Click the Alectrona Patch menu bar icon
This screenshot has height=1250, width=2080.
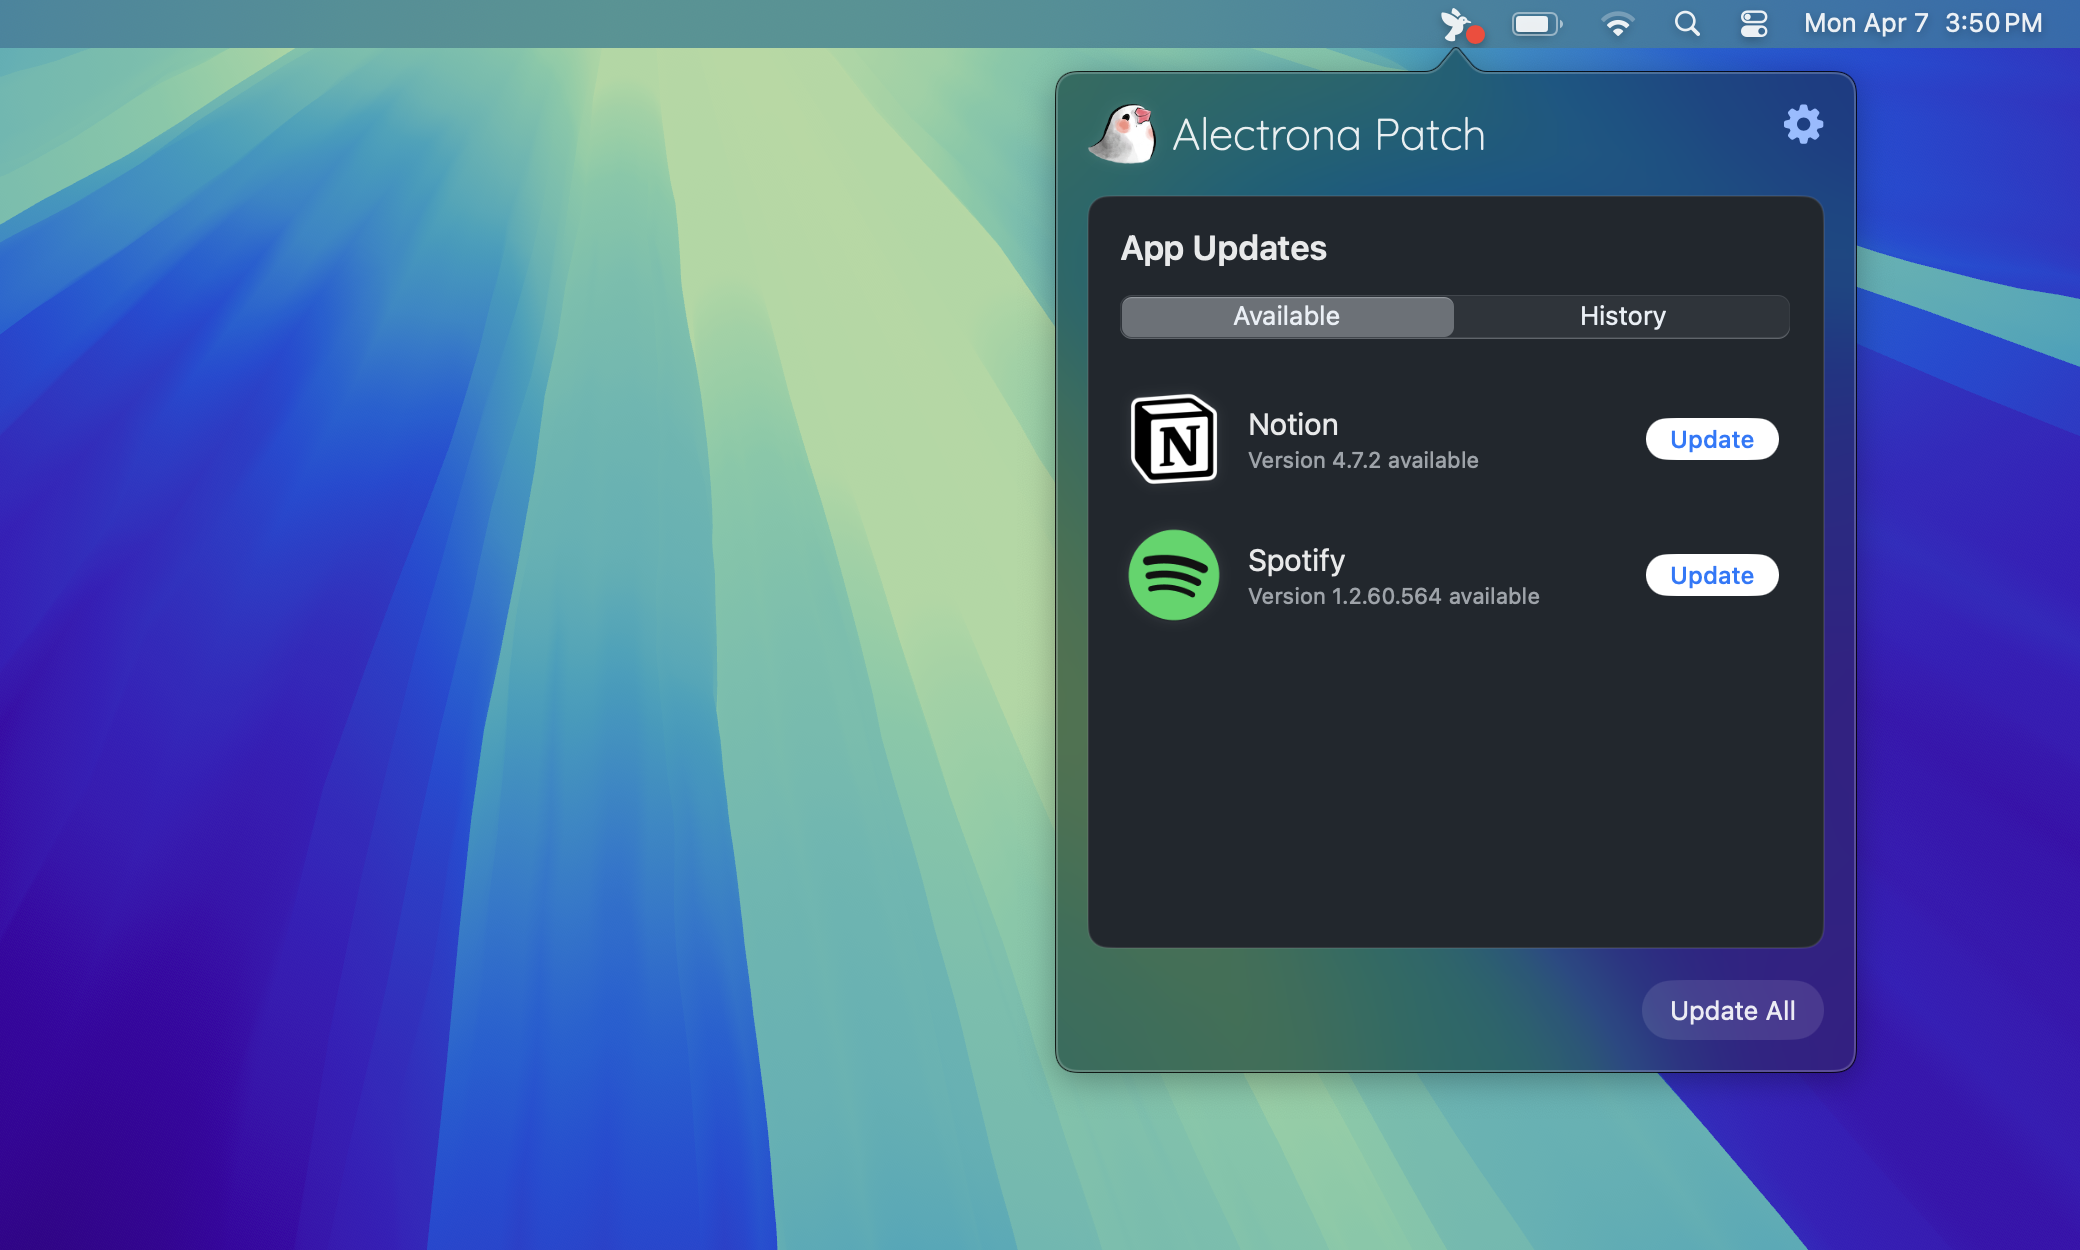click(1455, 23)
